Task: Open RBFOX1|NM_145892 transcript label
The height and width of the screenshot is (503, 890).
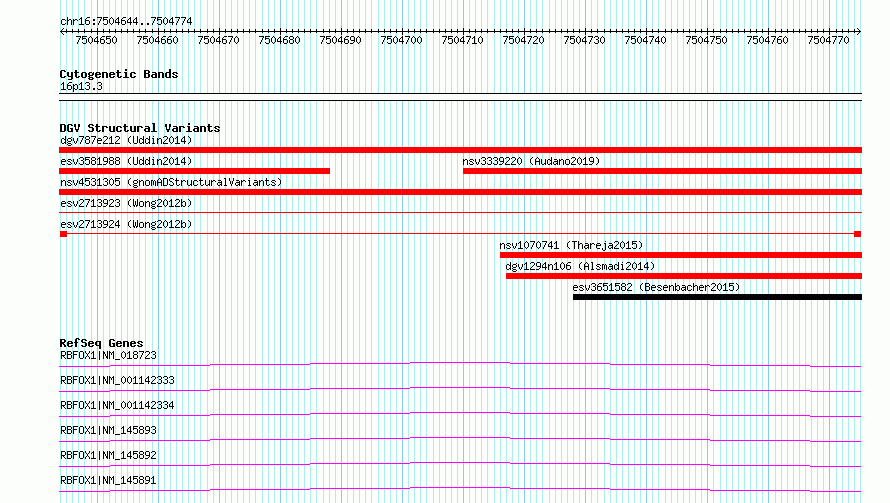Action: (108, 455)
